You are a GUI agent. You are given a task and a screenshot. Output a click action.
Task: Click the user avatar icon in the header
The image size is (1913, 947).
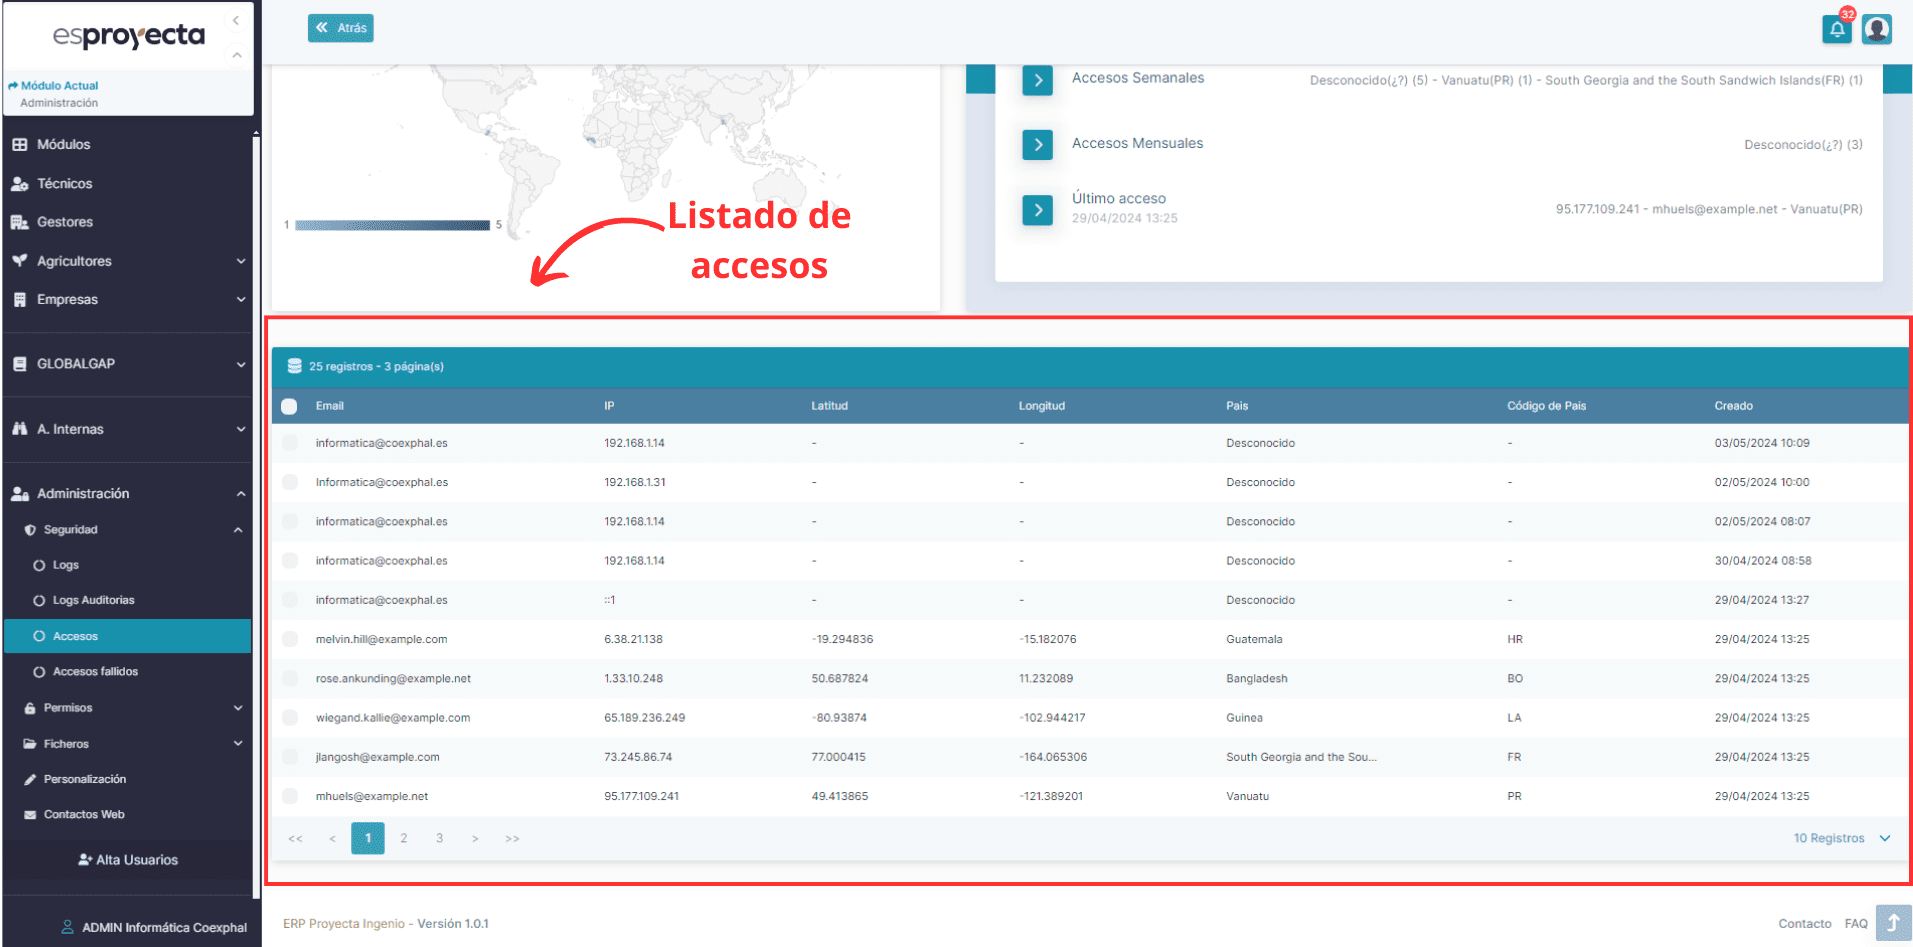click(1877, 29)
